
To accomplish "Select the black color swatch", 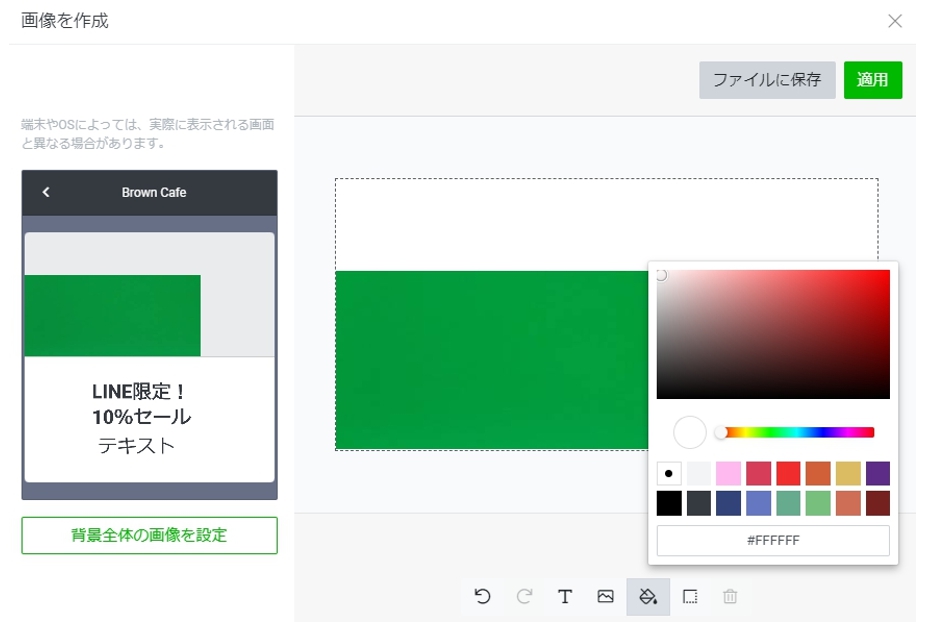I will tap(669, 503).
